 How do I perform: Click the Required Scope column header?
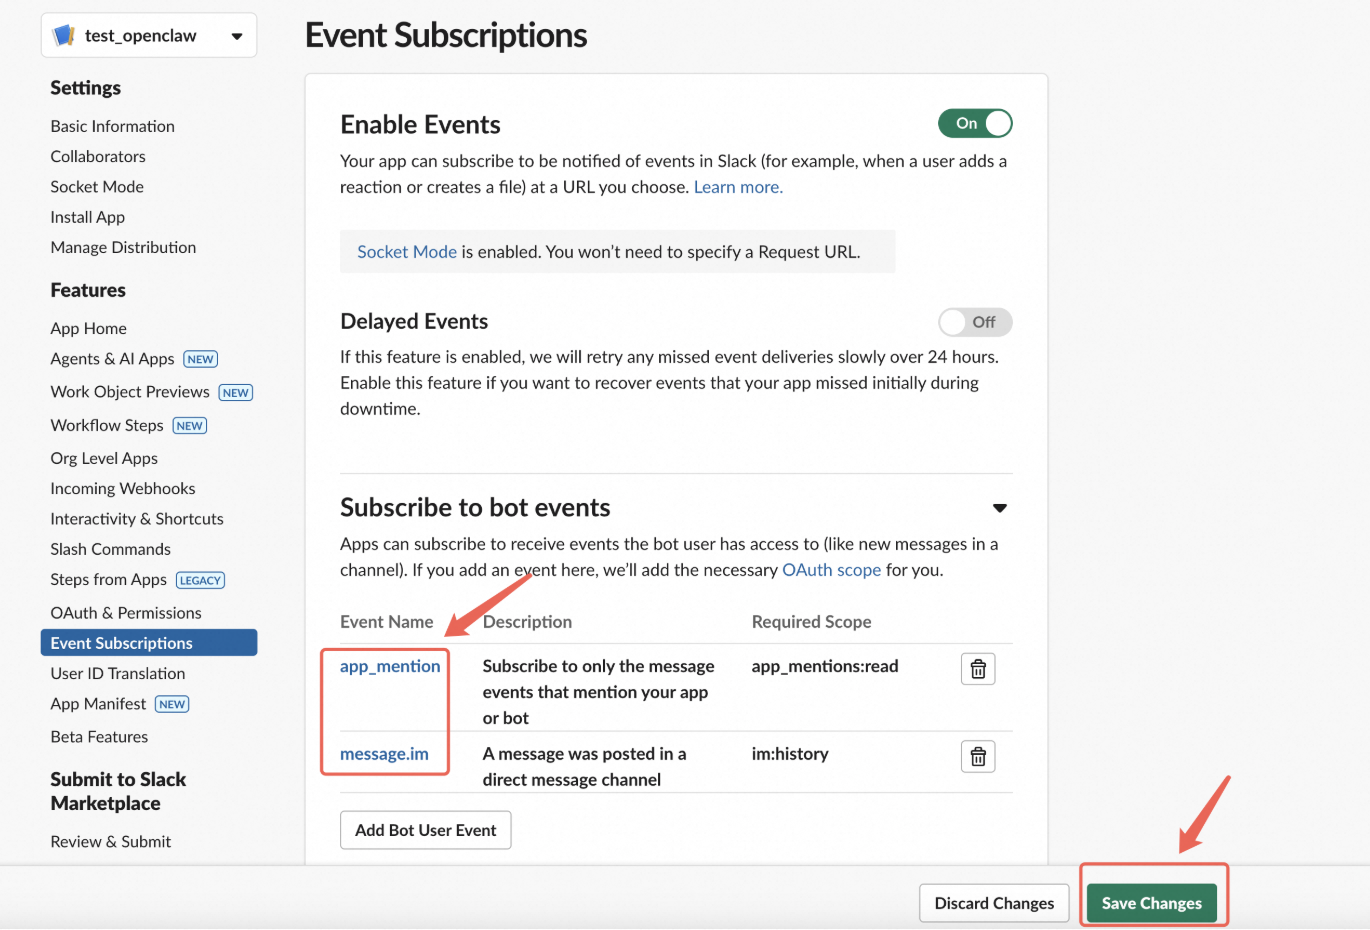coord(811,622)
